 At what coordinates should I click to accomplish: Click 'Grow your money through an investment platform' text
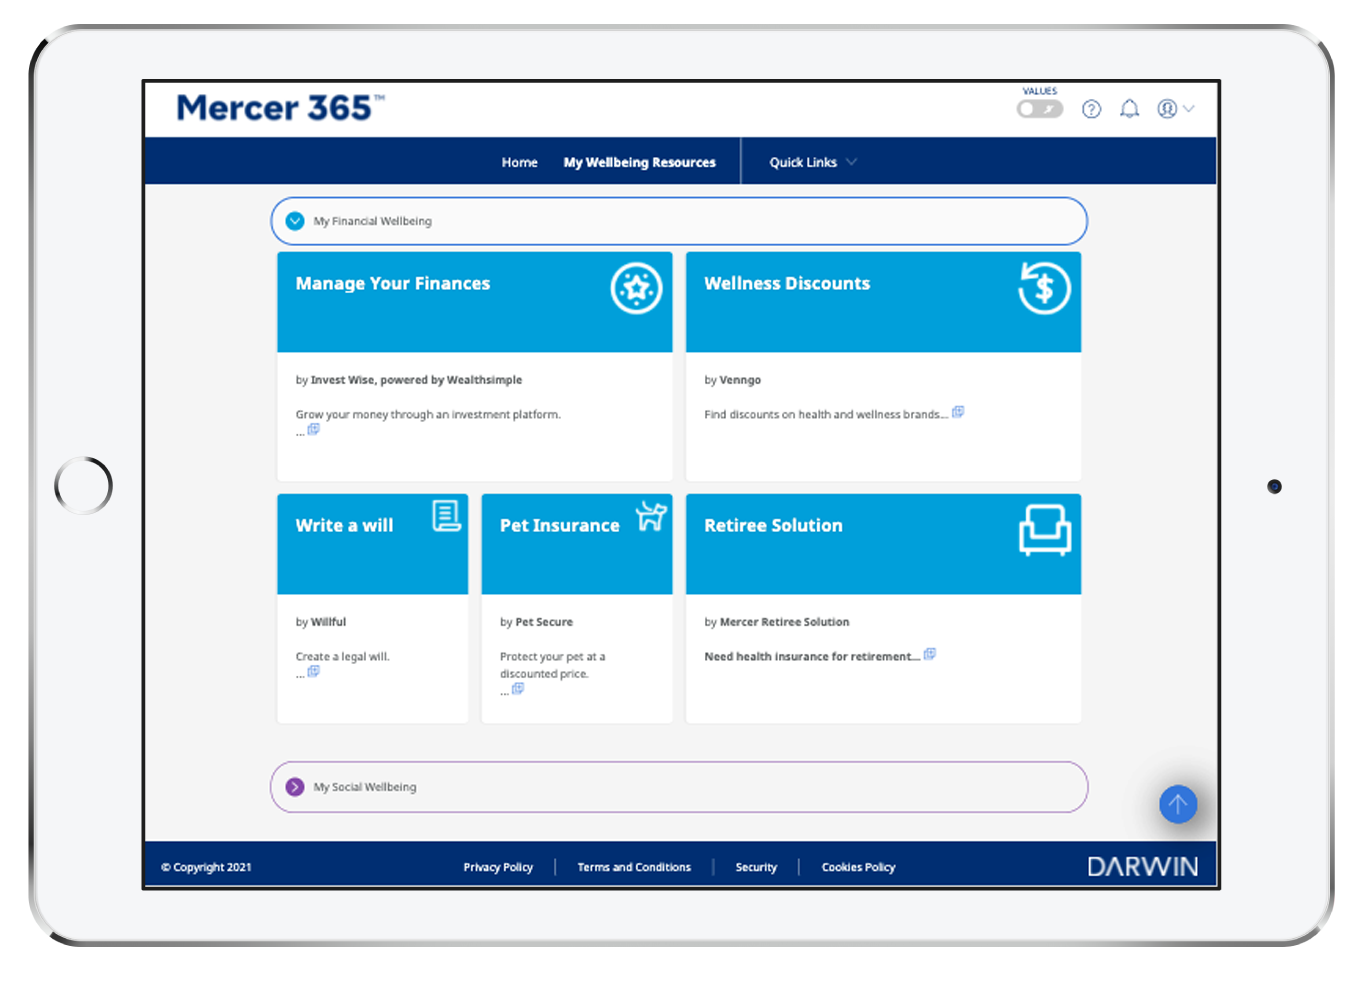point(428,414)
